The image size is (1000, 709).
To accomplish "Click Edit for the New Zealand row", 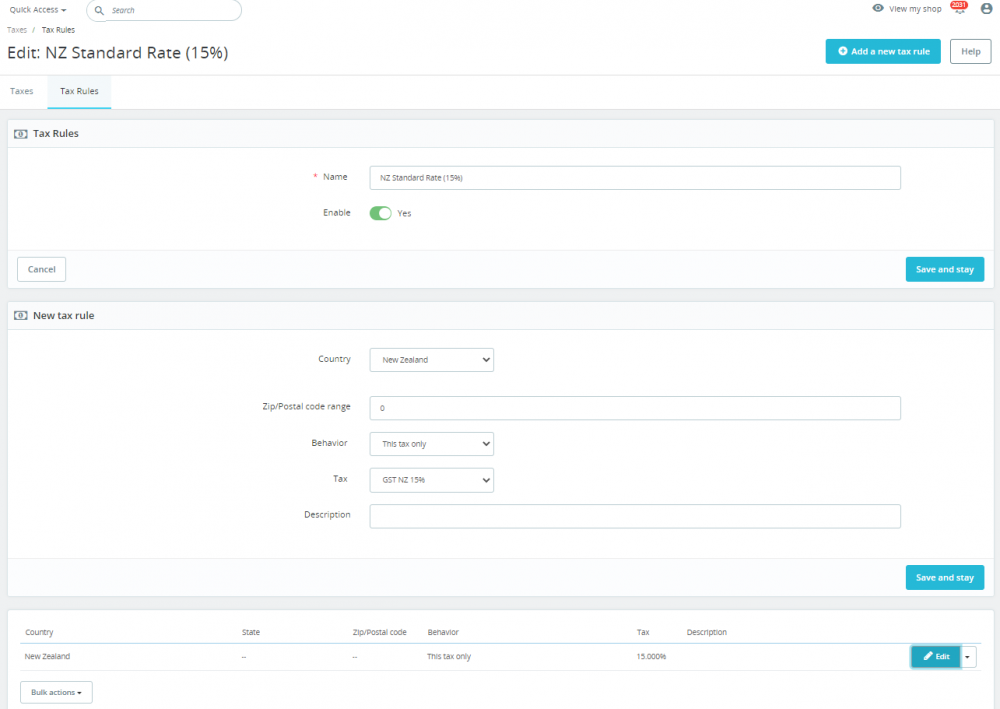I will 936,657.
